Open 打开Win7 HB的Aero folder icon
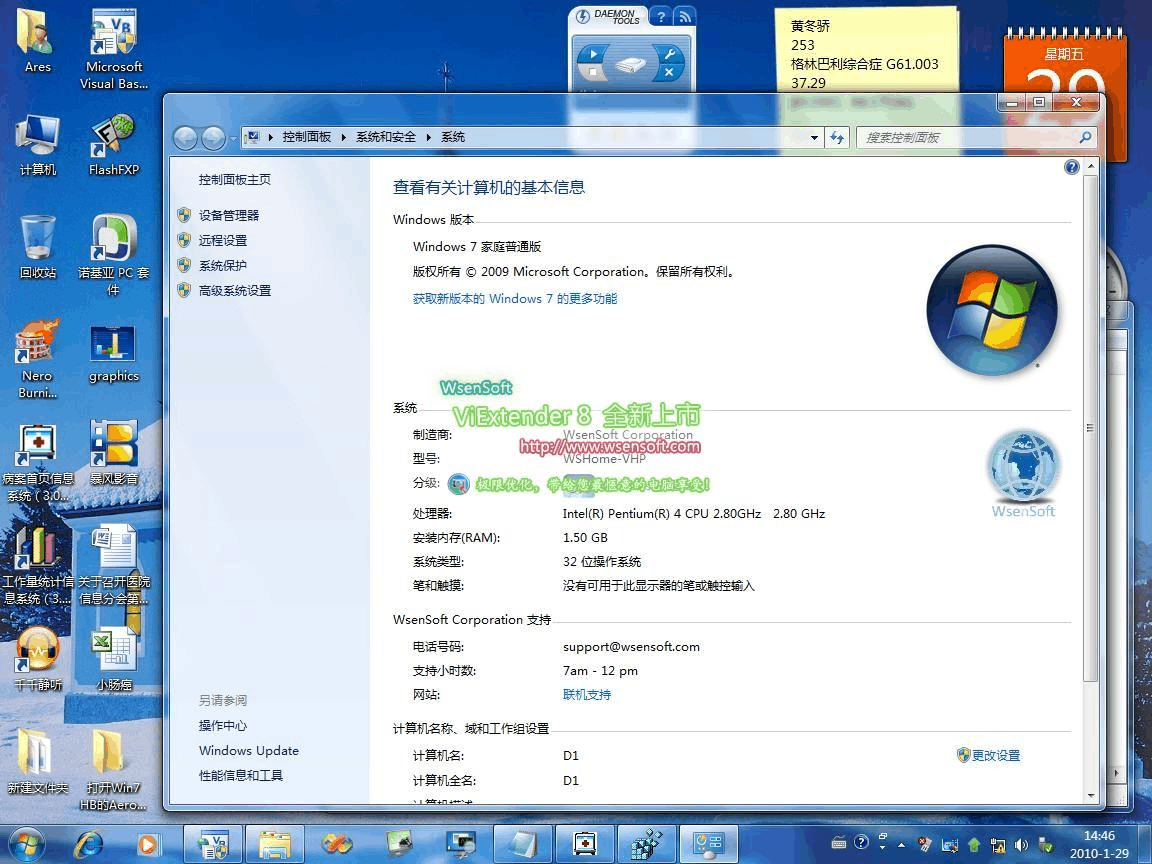The width and height of the screenshot is (1152, 864). point(113,770)
